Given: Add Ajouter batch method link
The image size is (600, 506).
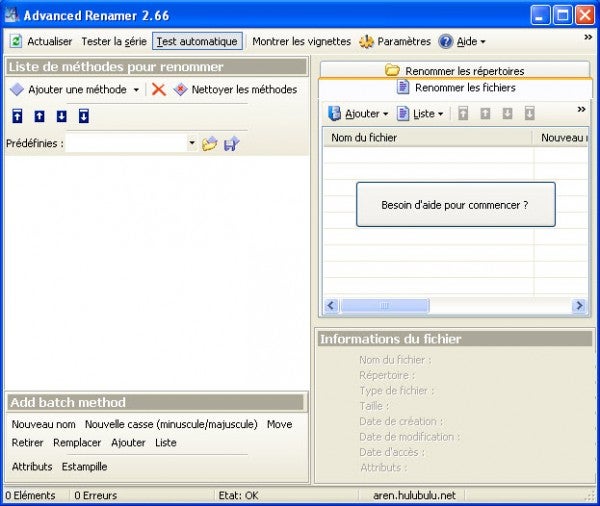Looking at the screenshot, I should tap(128, 442).
